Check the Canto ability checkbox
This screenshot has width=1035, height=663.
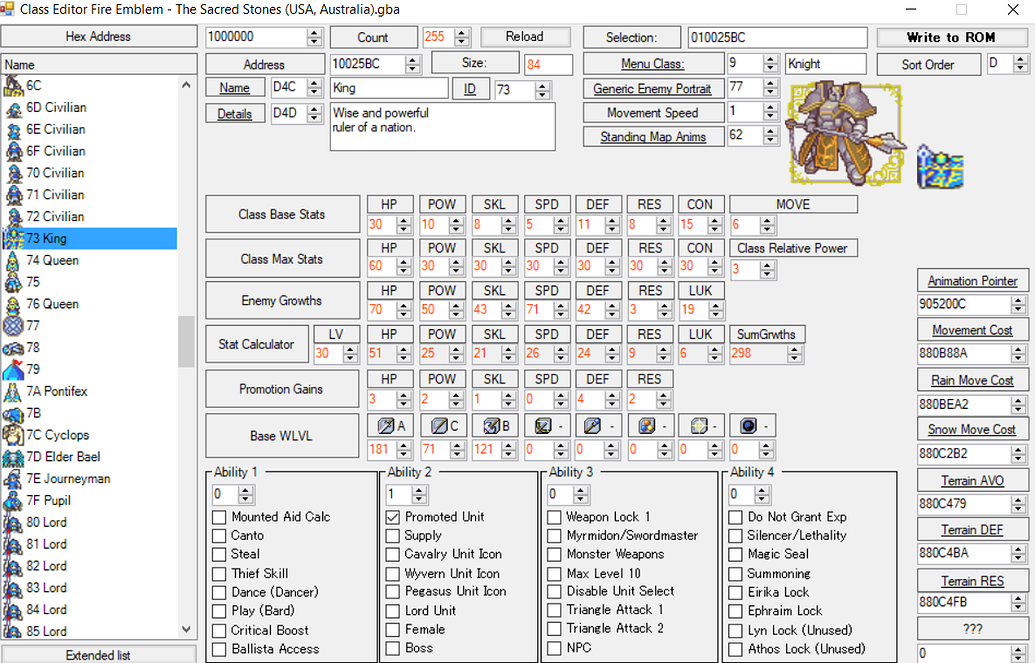point(218,536)
